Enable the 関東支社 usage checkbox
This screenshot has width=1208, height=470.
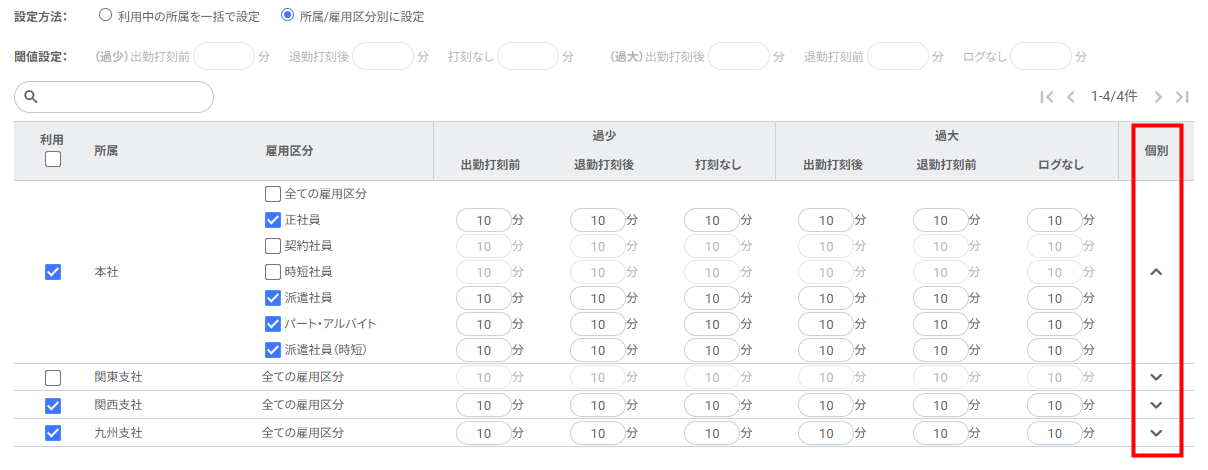point(53,377)
